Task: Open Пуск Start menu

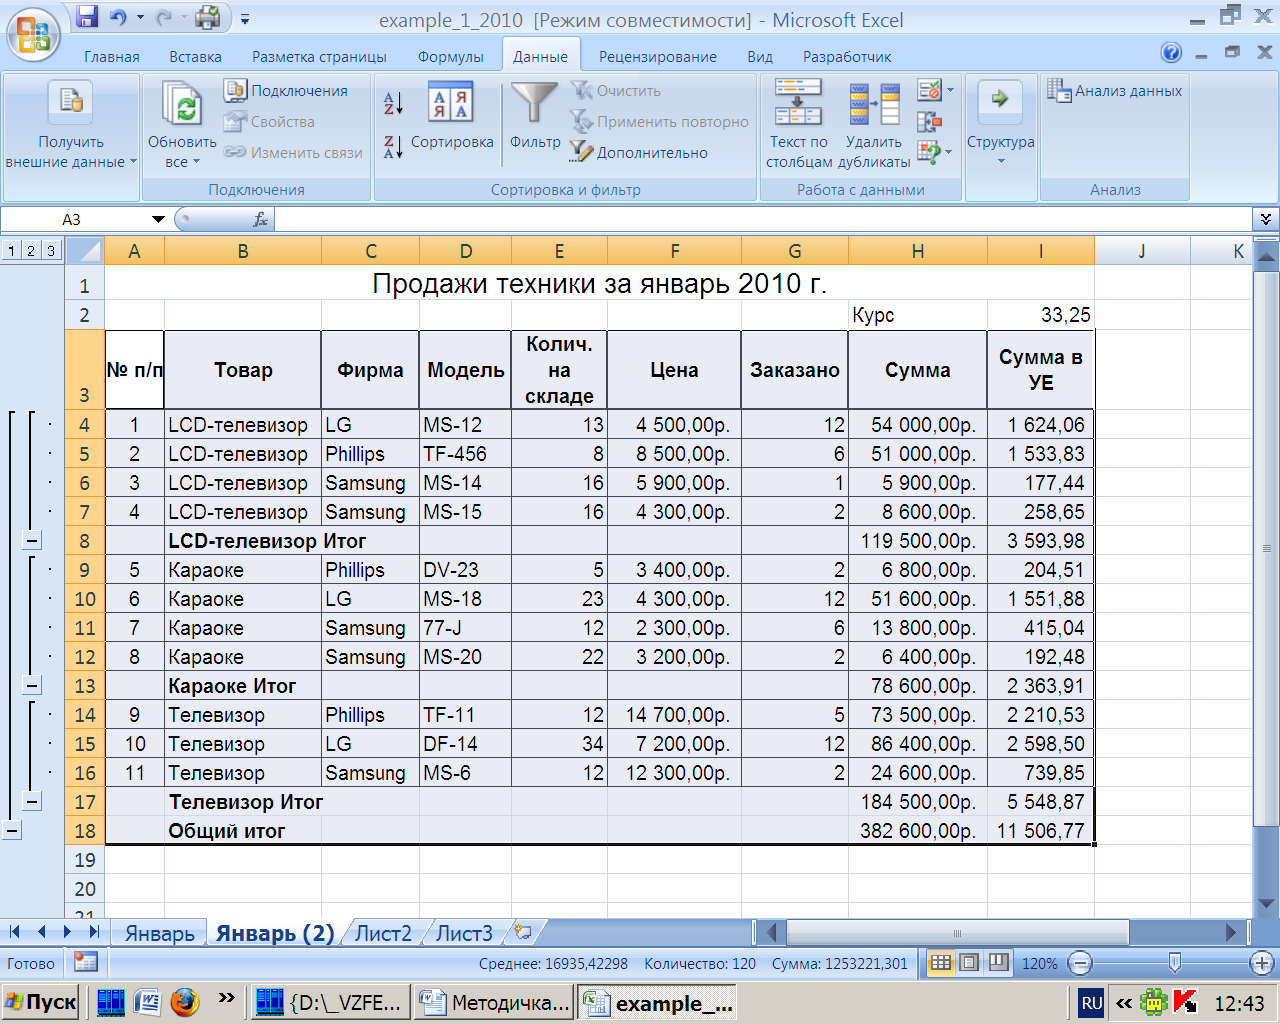Action: [x=42, y=1002]
